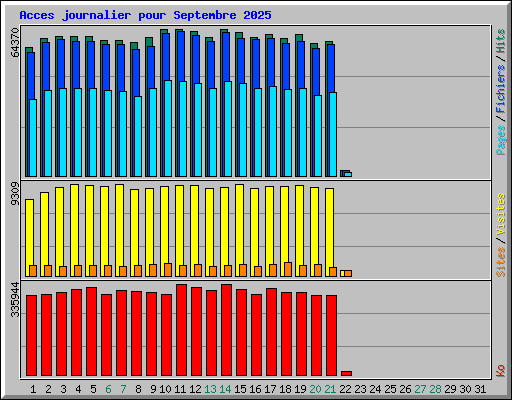The image size is (512, 400).
Task: Click the Hits legend label
Action: 501,41
